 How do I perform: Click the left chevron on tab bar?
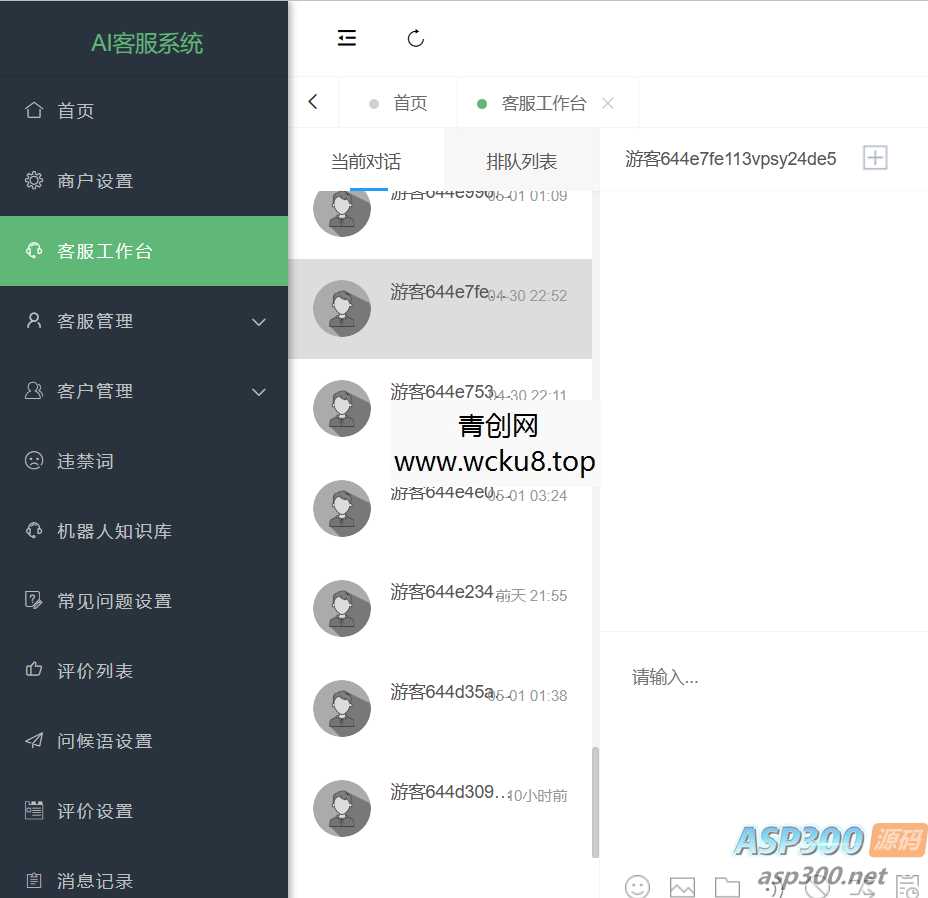312,101
